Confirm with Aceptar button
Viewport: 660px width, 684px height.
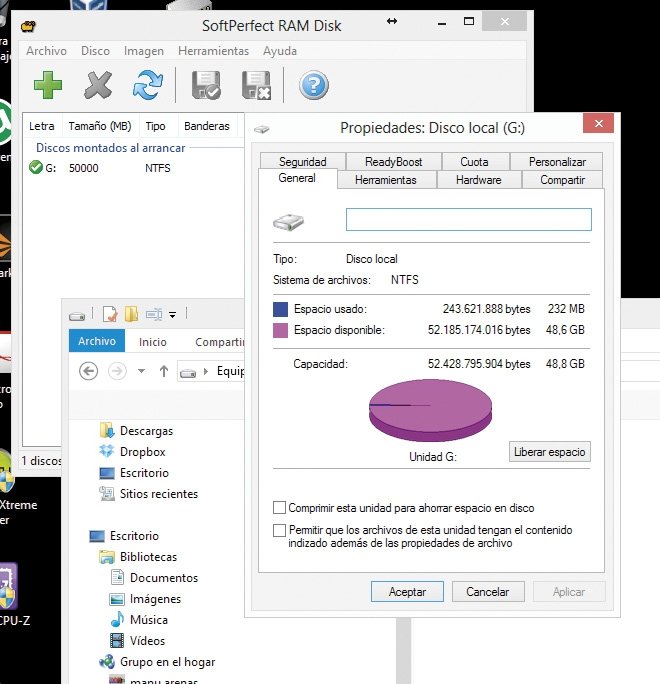pos(407,592)
